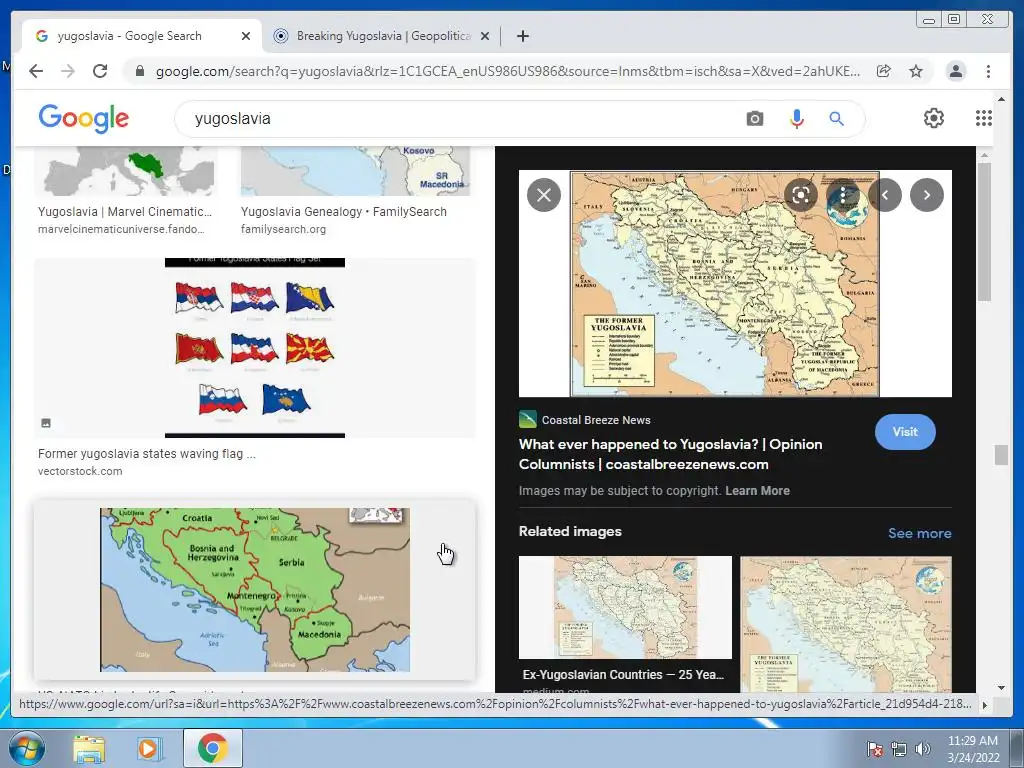
Task: Click See more related images
Action: [920, 533]
